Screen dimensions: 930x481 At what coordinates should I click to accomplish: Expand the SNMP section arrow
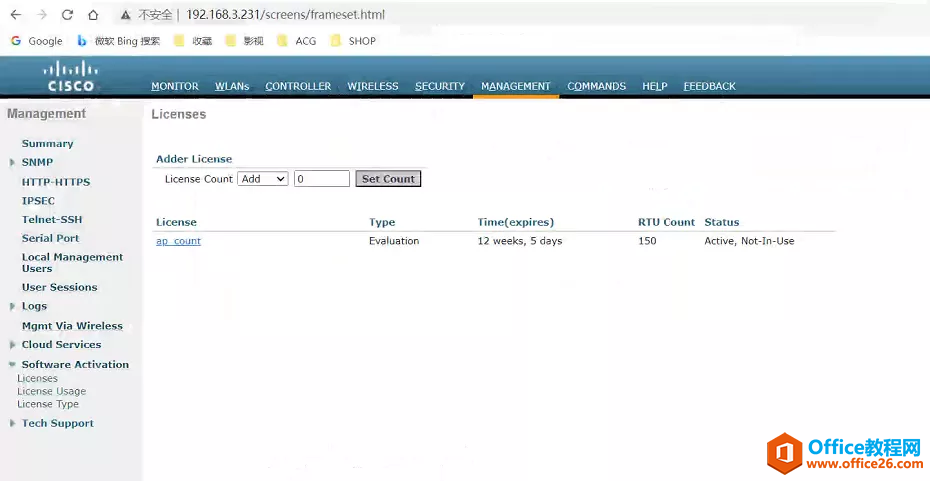coord(12,163)
